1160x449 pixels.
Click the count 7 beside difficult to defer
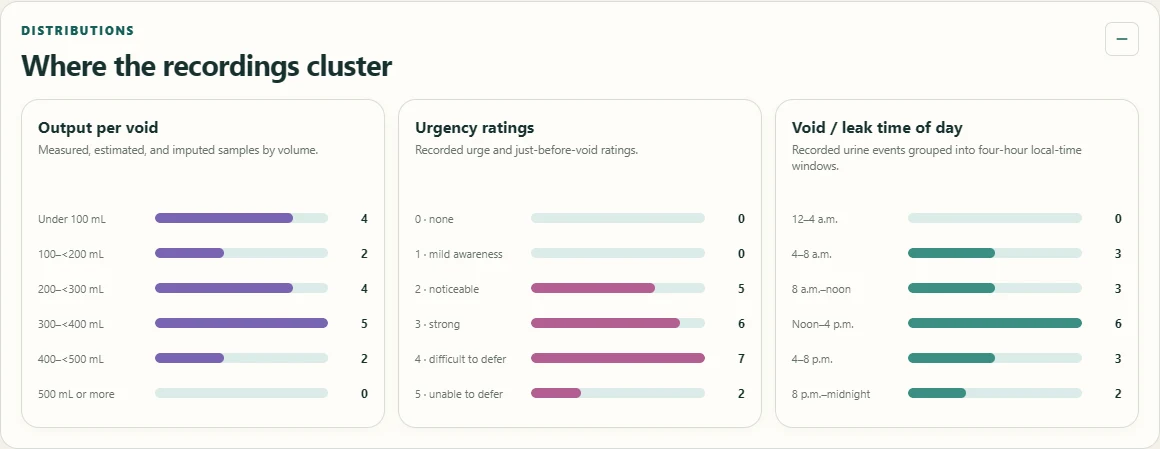click(x=741, y=358)
